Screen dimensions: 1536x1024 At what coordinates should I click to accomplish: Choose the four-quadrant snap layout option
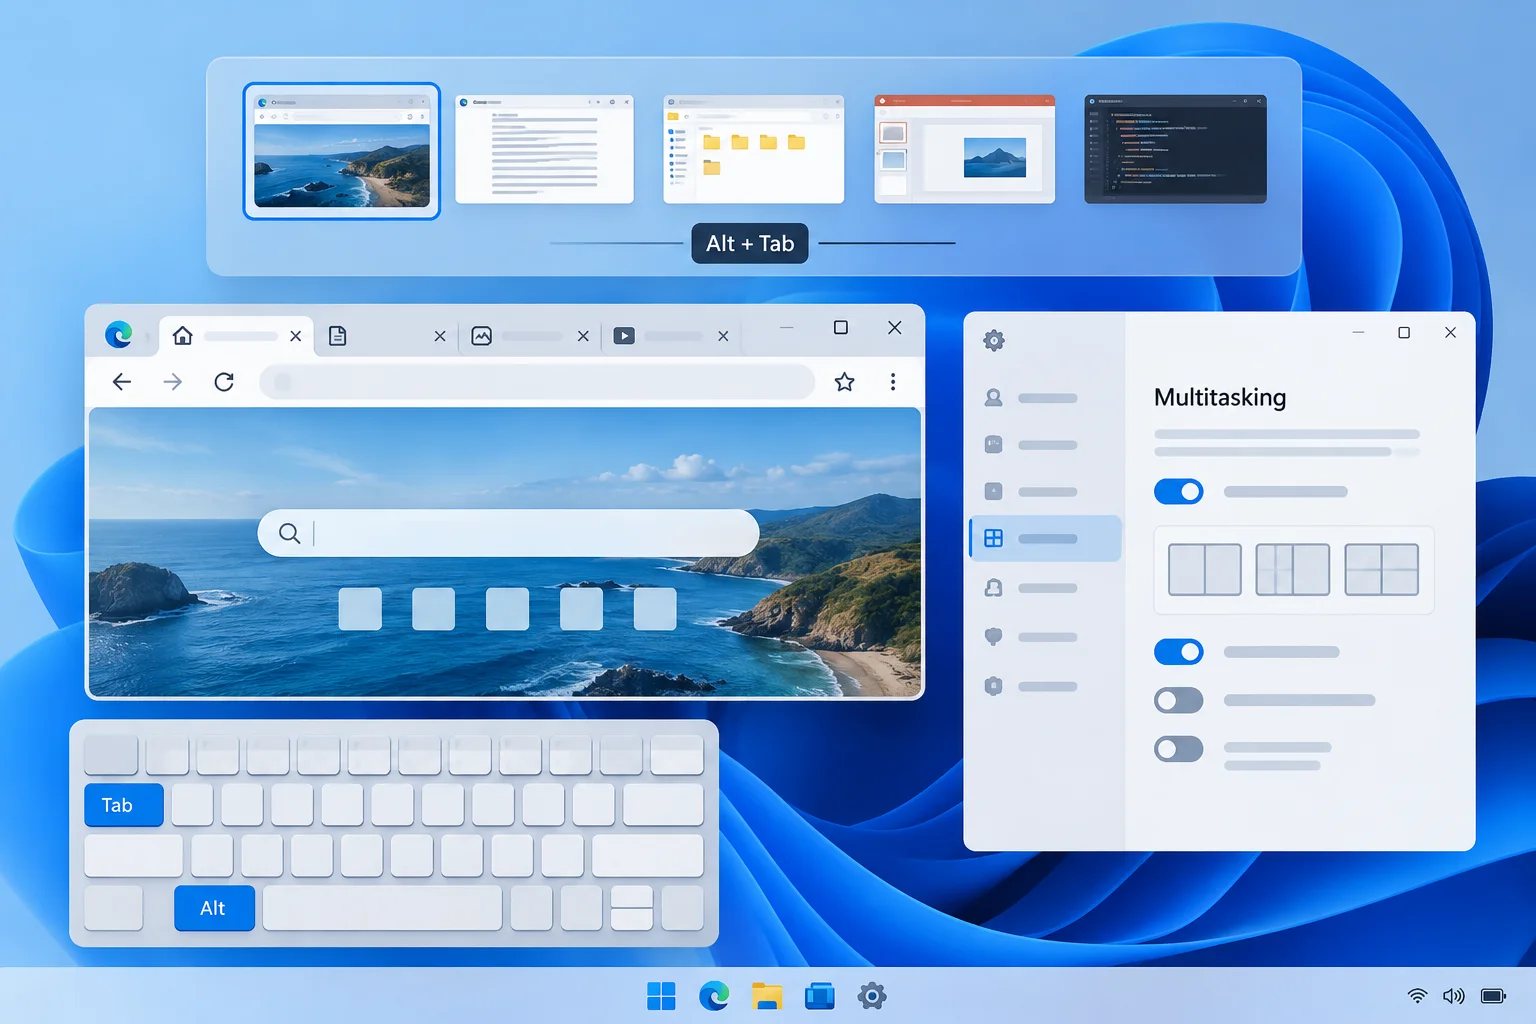tap(1382, 570)
